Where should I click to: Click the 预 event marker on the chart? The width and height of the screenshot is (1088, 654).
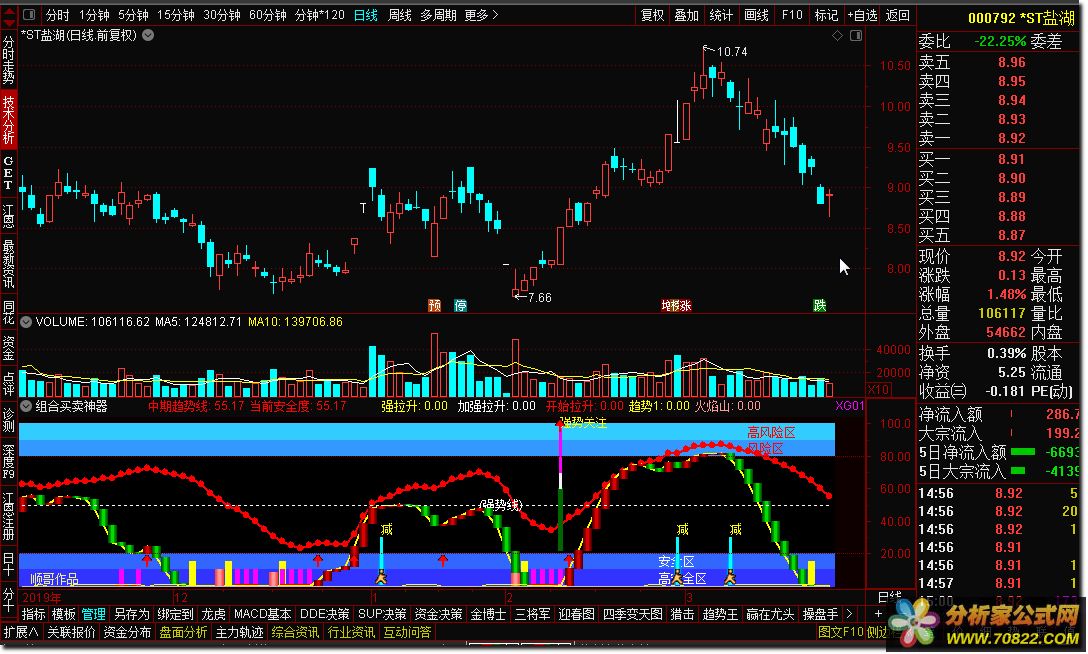click(x=434, y=305)
